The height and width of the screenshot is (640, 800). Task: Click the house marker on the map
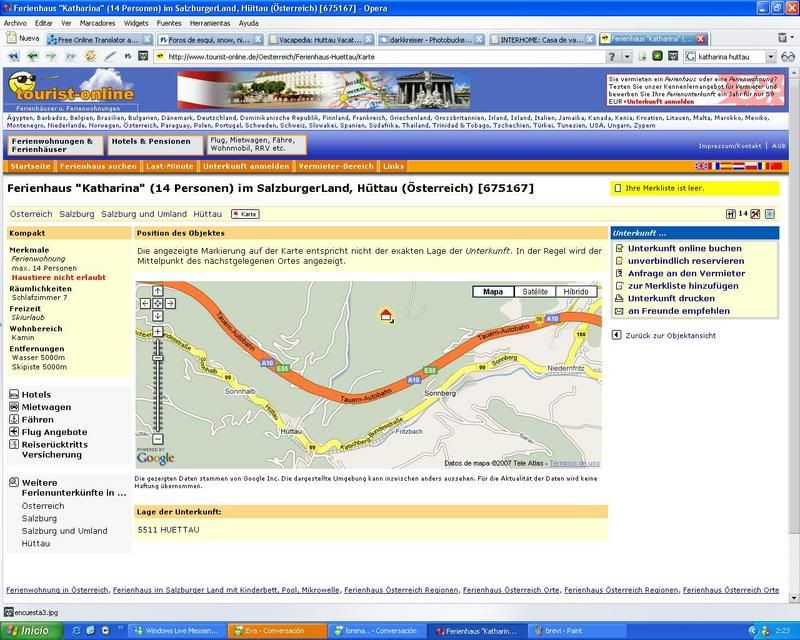386,315
